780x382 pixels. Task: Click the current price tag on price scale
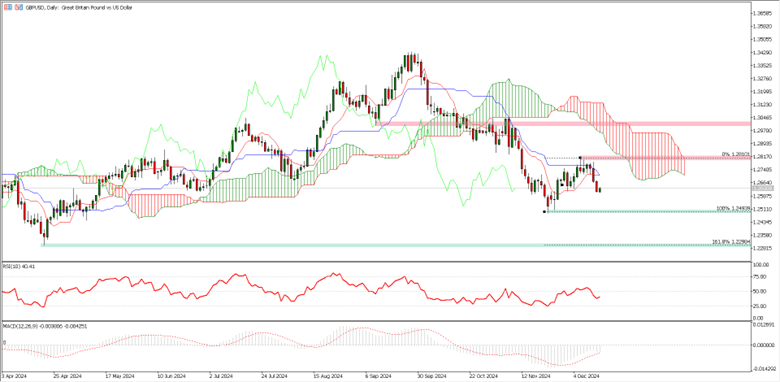tap(763, 189)
